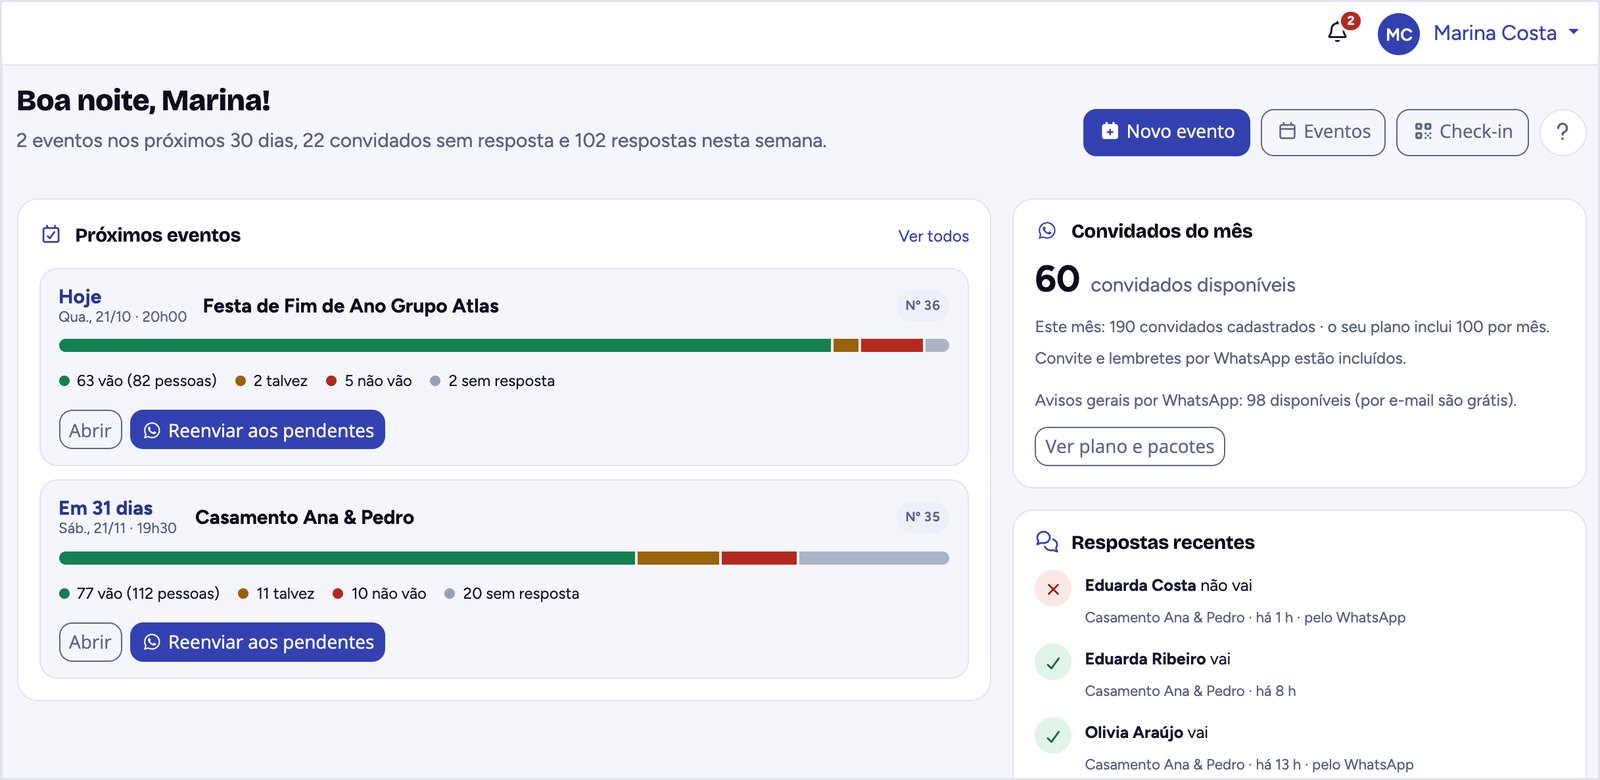Click the 11 talvez legend entry
Screen dimensions: 1600x780
tap(276, 594)
